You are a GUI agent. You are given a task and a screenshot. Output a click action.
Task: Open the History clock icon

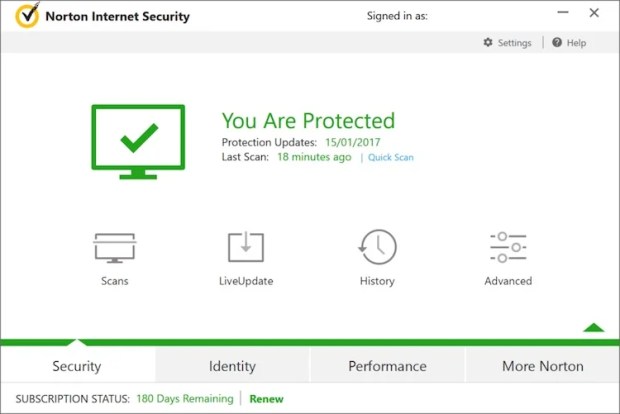(377, 247)
